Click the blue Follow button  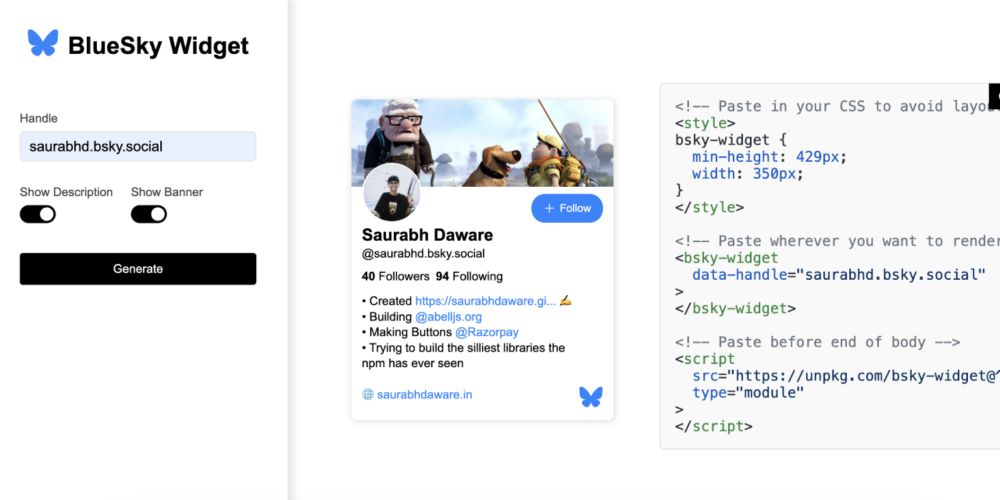coord(567,209)
